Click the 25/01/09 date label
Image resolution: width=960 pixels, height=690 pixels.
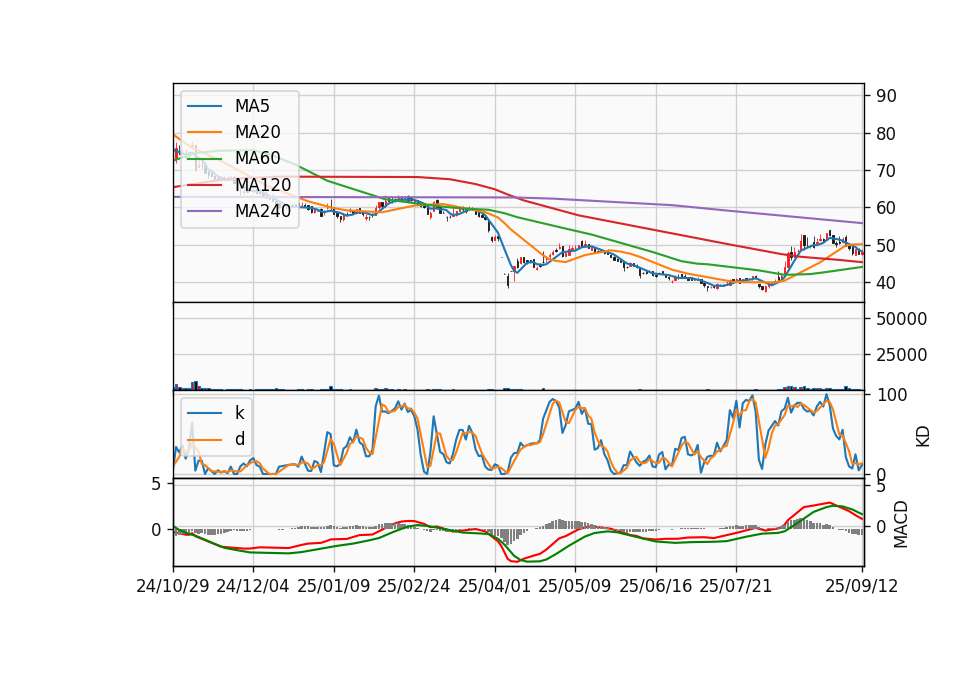(334, 586)
